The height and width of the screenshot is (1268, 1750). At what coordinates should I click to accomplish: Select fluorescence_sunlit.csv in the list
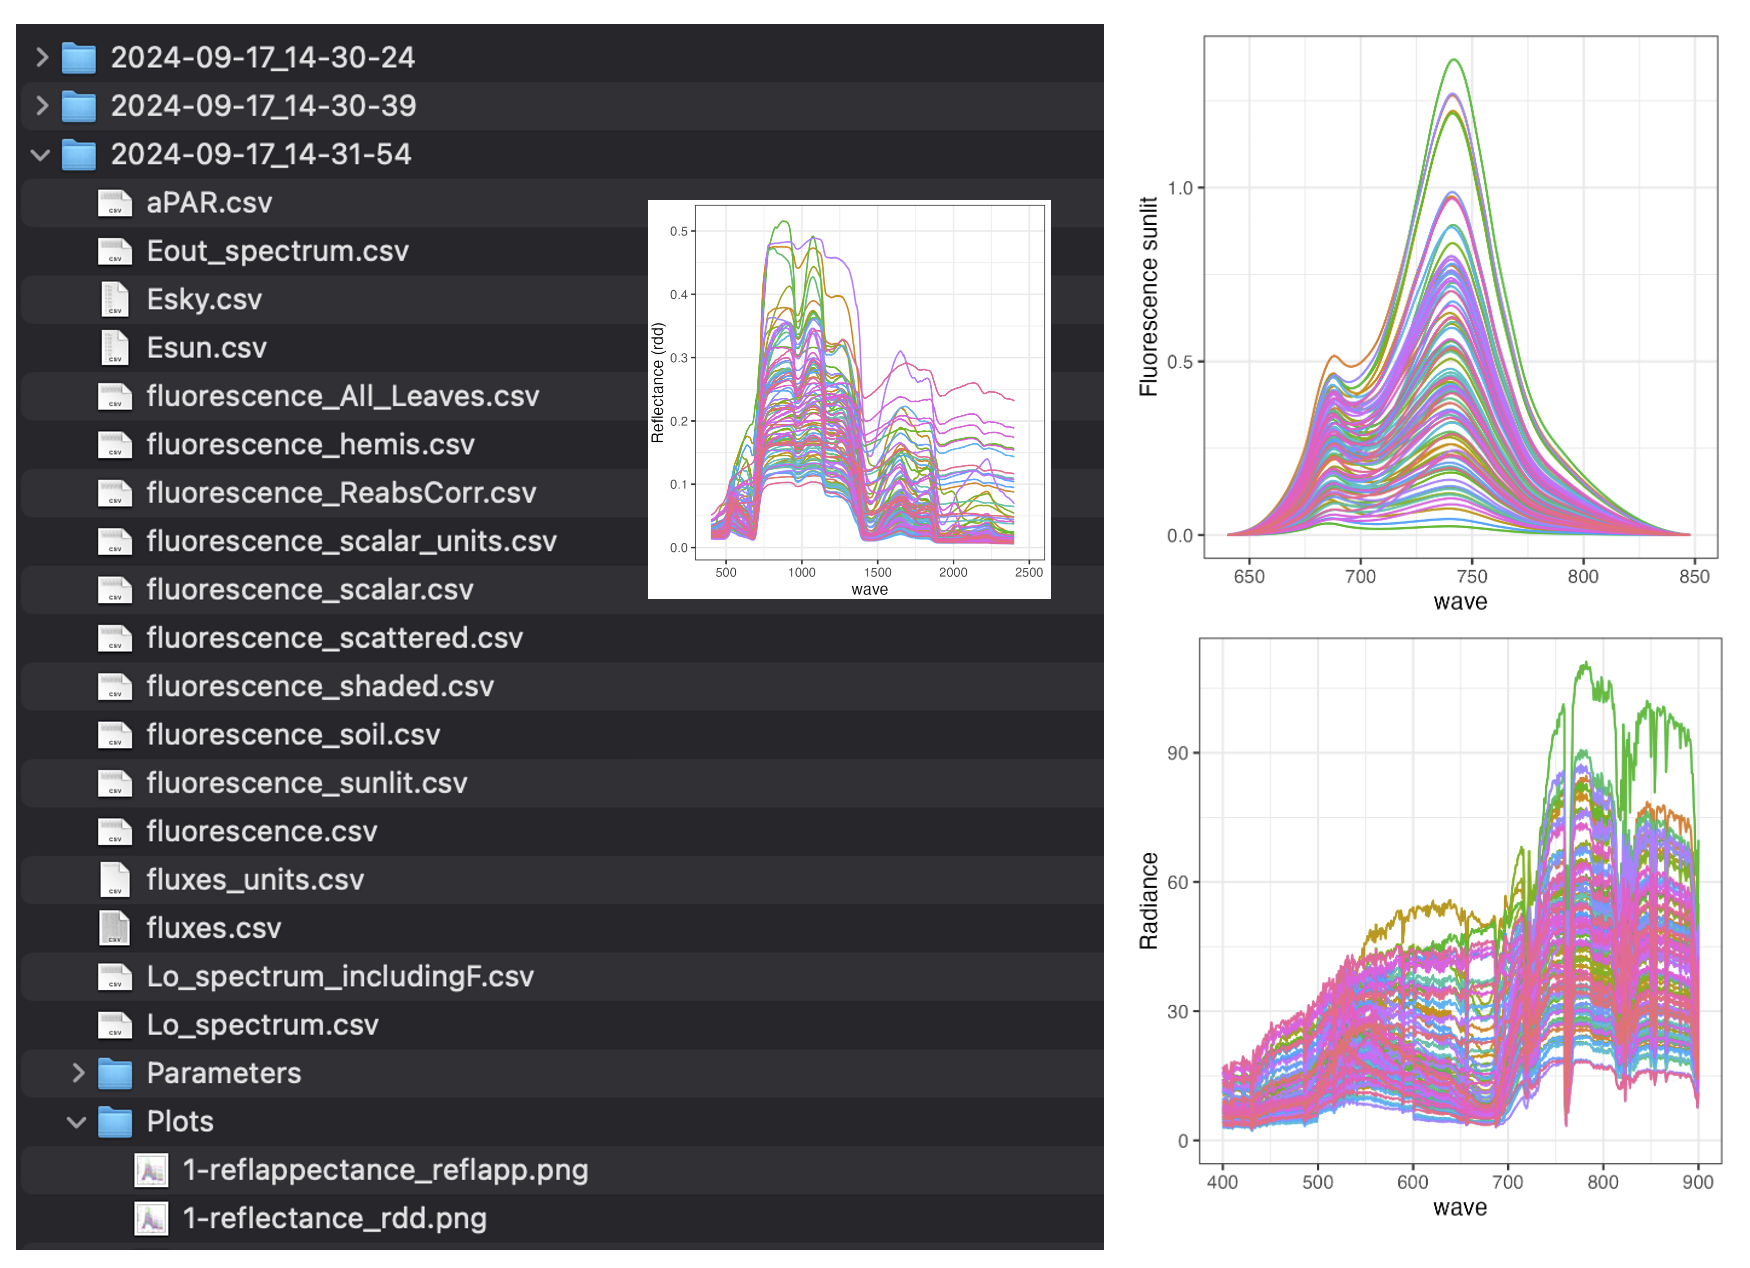(x=561, y=784)
